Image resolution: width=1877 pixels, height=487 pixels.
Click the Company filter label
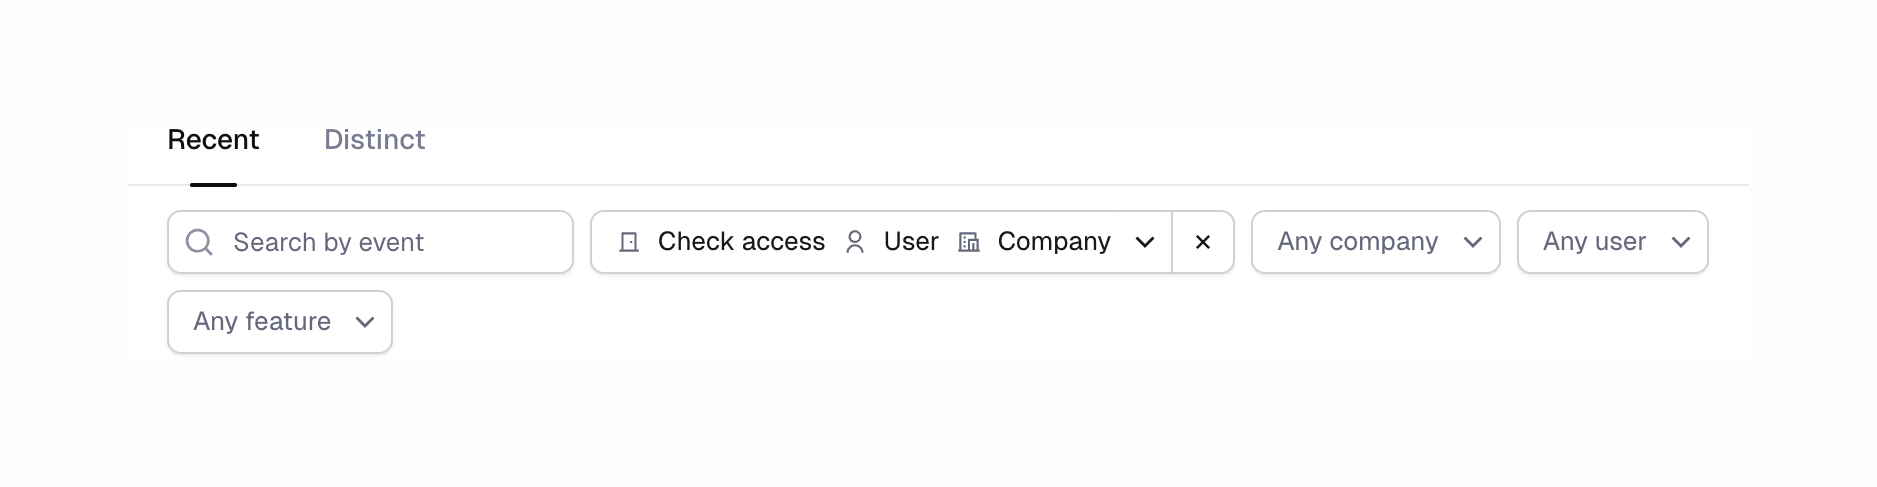[1054, 242]
